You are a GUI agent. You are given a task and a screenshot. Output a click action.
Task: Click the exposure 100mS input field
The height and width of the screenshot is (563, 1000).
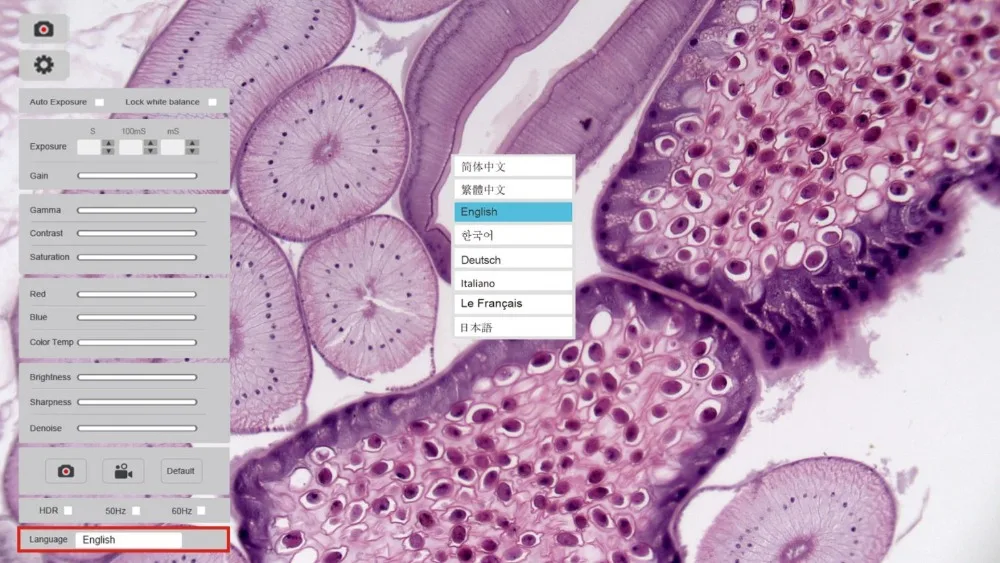[131, 147]
